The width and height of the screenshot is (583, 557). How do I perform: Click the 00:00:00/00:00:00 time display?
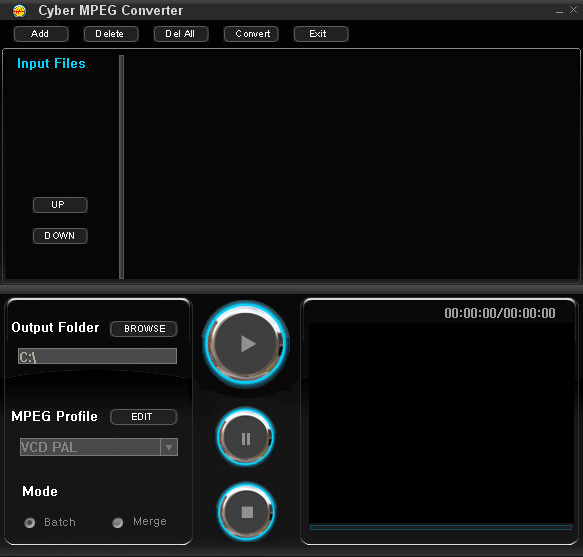500,313
